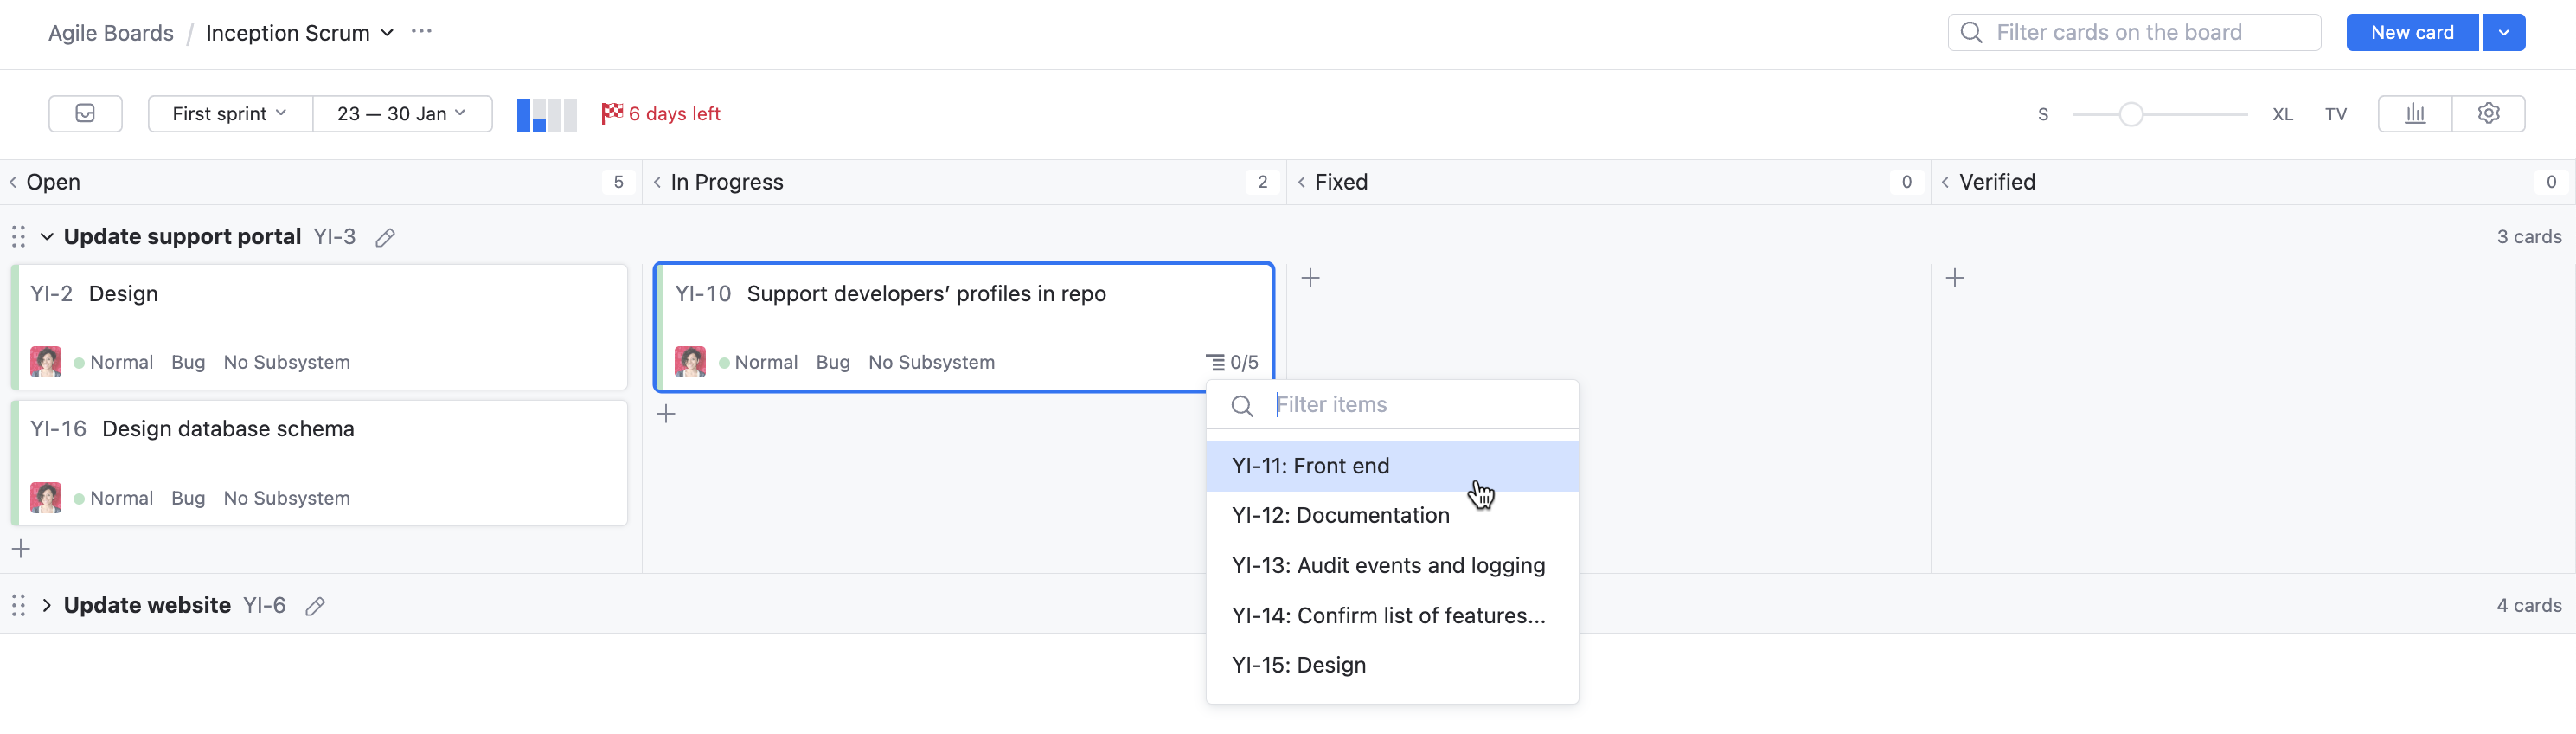Click the card size slider handle
This screenshot has width=2576, height=734.
click(x=2131, y=115)
